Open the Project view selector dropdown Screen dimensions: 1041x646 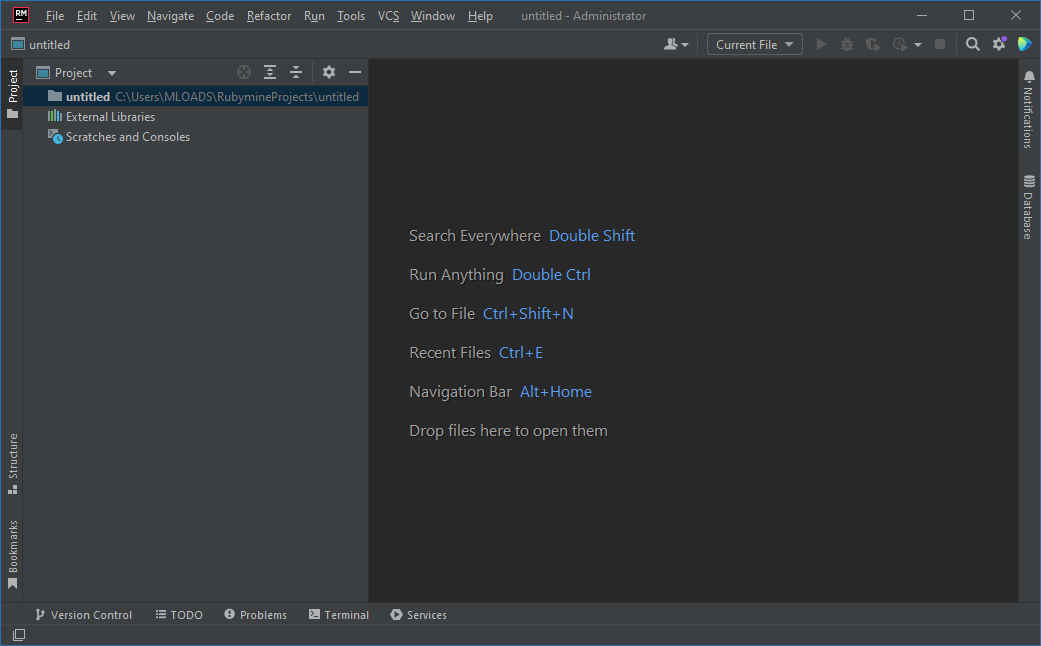pos(77,73)
